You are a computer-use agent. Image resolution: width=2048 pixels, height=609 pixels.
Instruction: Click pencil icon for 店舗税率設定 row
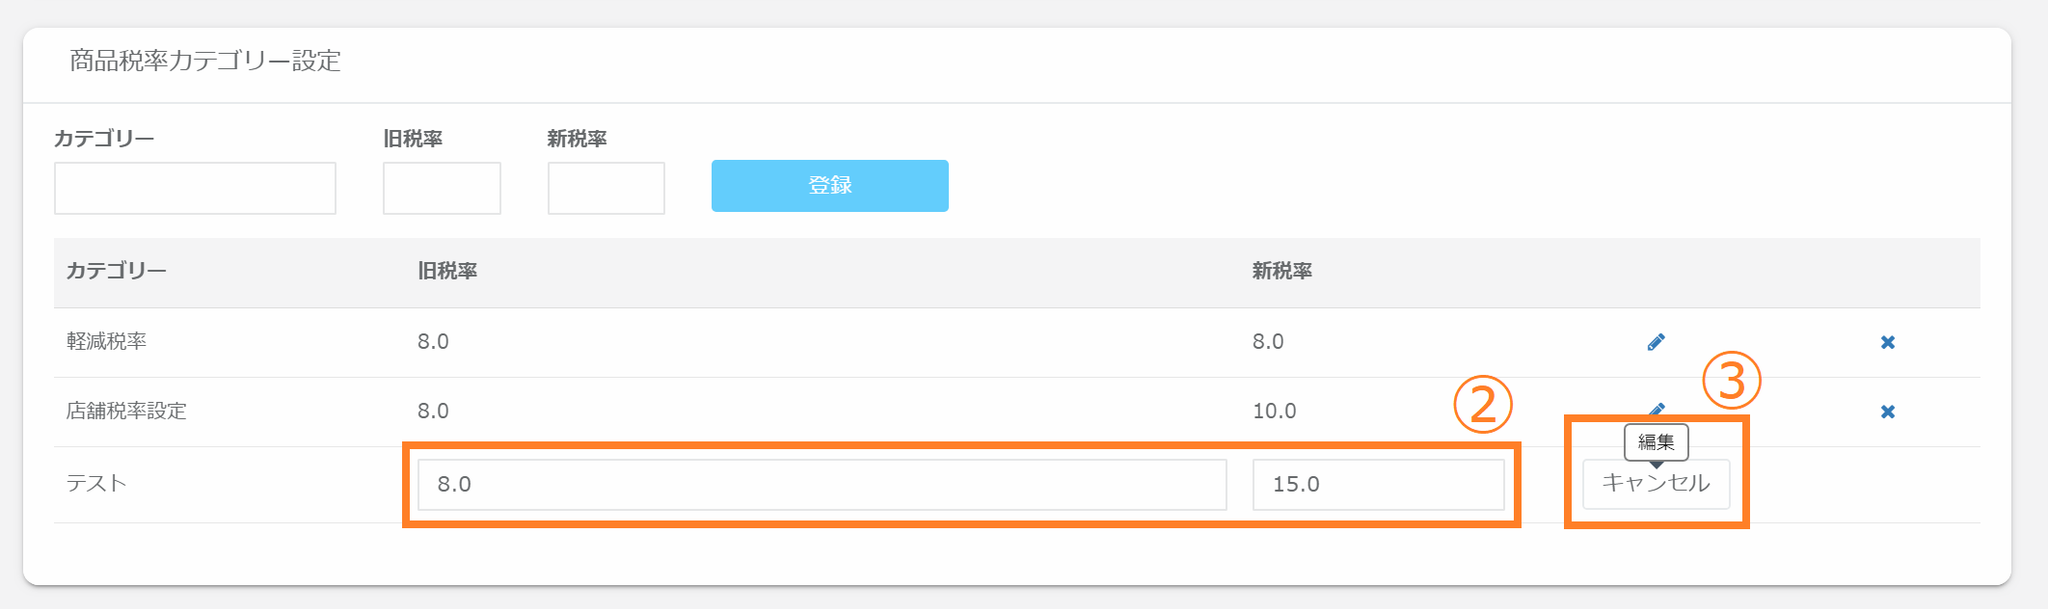point(1656,409)
